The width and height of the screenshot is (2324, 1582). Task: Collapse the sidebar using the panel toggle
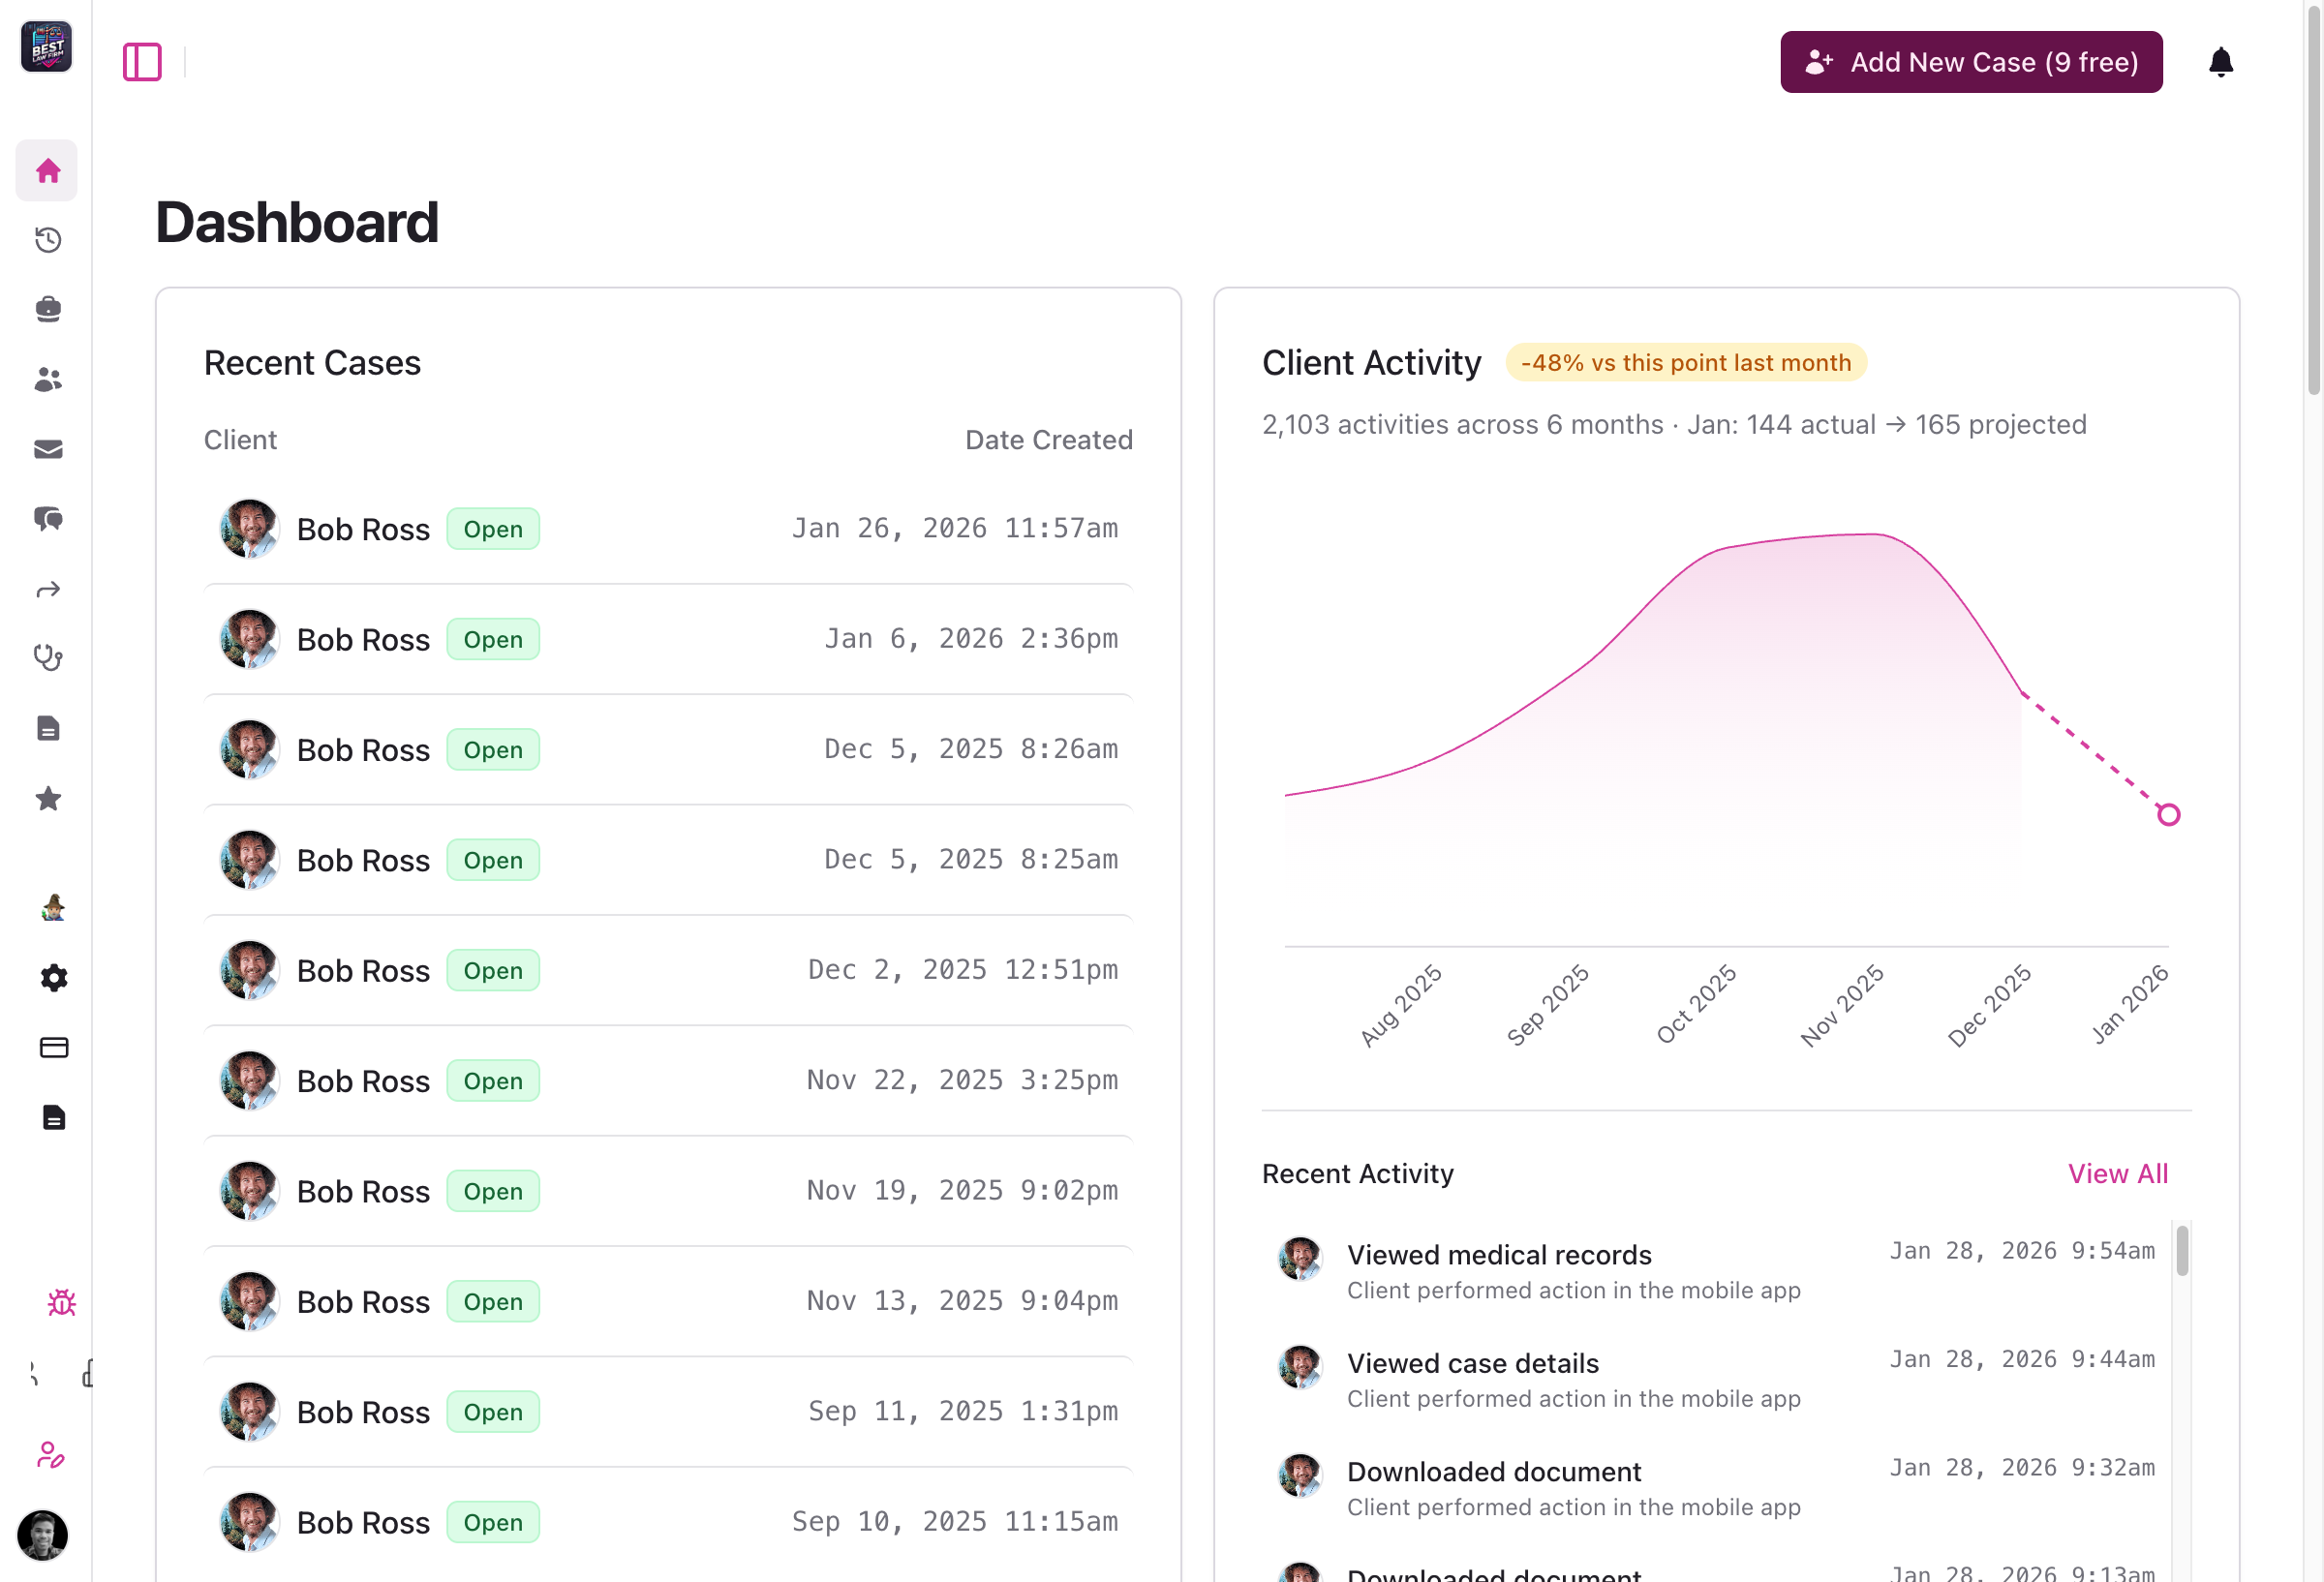click(x=143, y=61)
